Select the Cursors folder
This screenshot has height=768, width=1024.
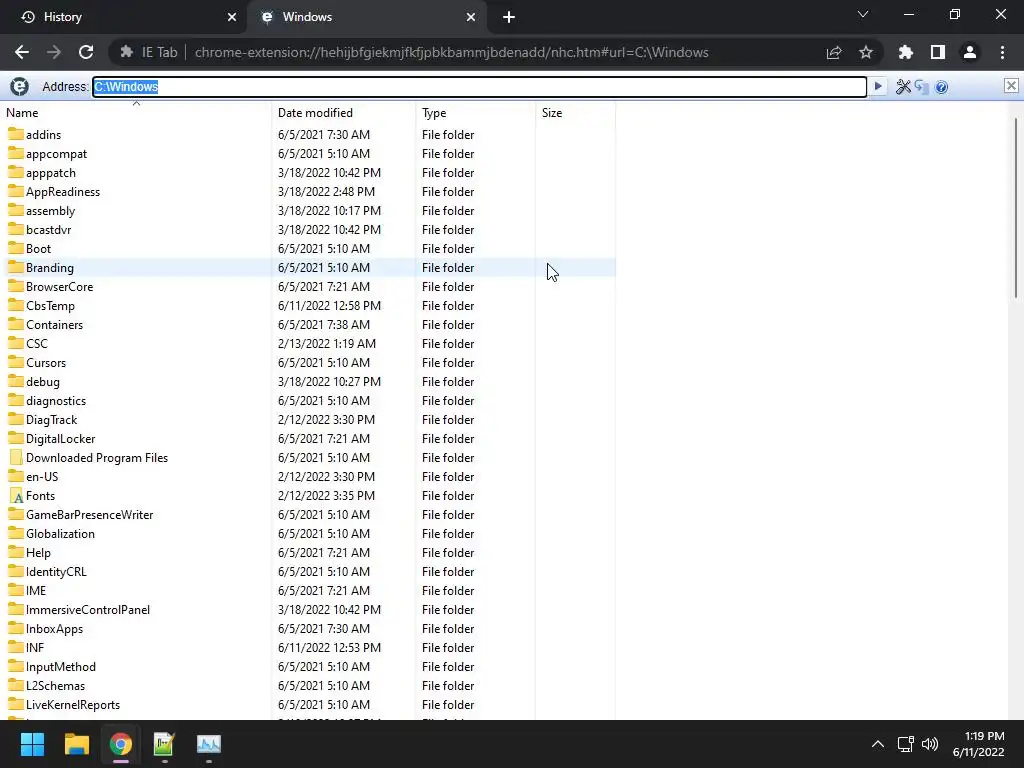46,362
